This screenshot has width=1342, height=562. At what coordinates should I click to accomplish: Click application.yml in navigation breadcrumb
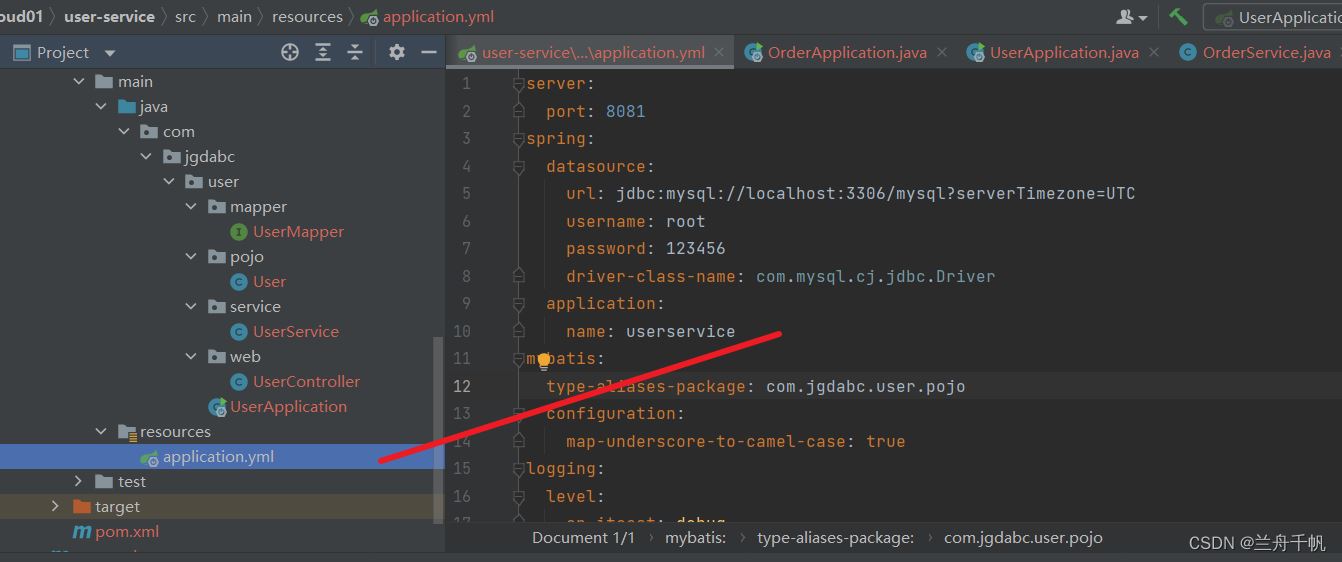click(x=438, y=17)
